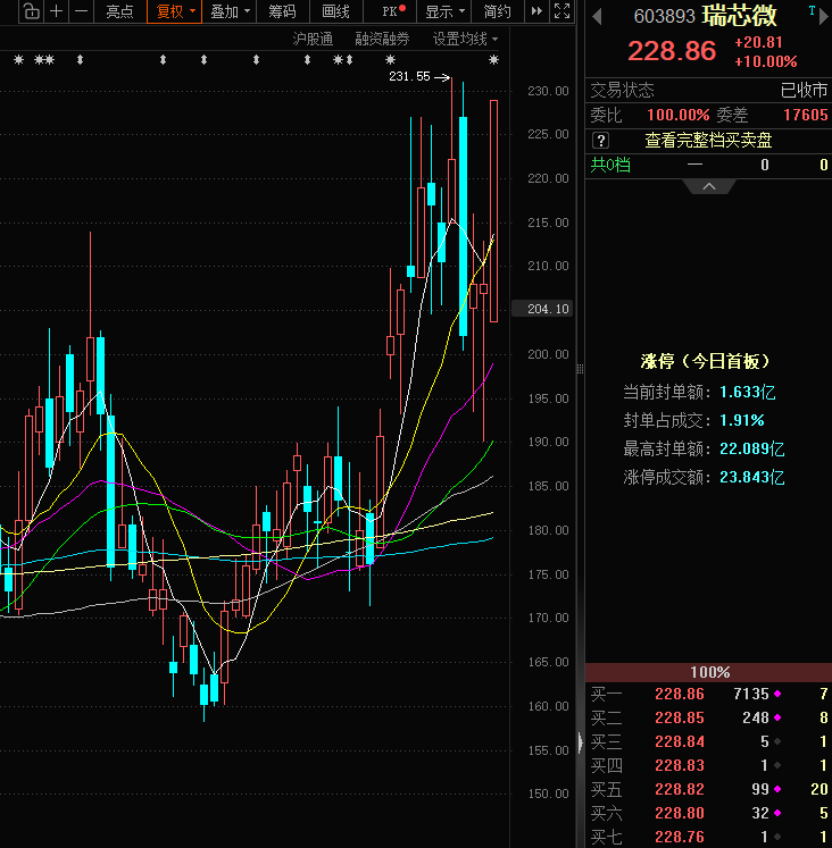Zoom in the chart with plus icon
This screenshot has width=832, height=848.
click(56, 11)
